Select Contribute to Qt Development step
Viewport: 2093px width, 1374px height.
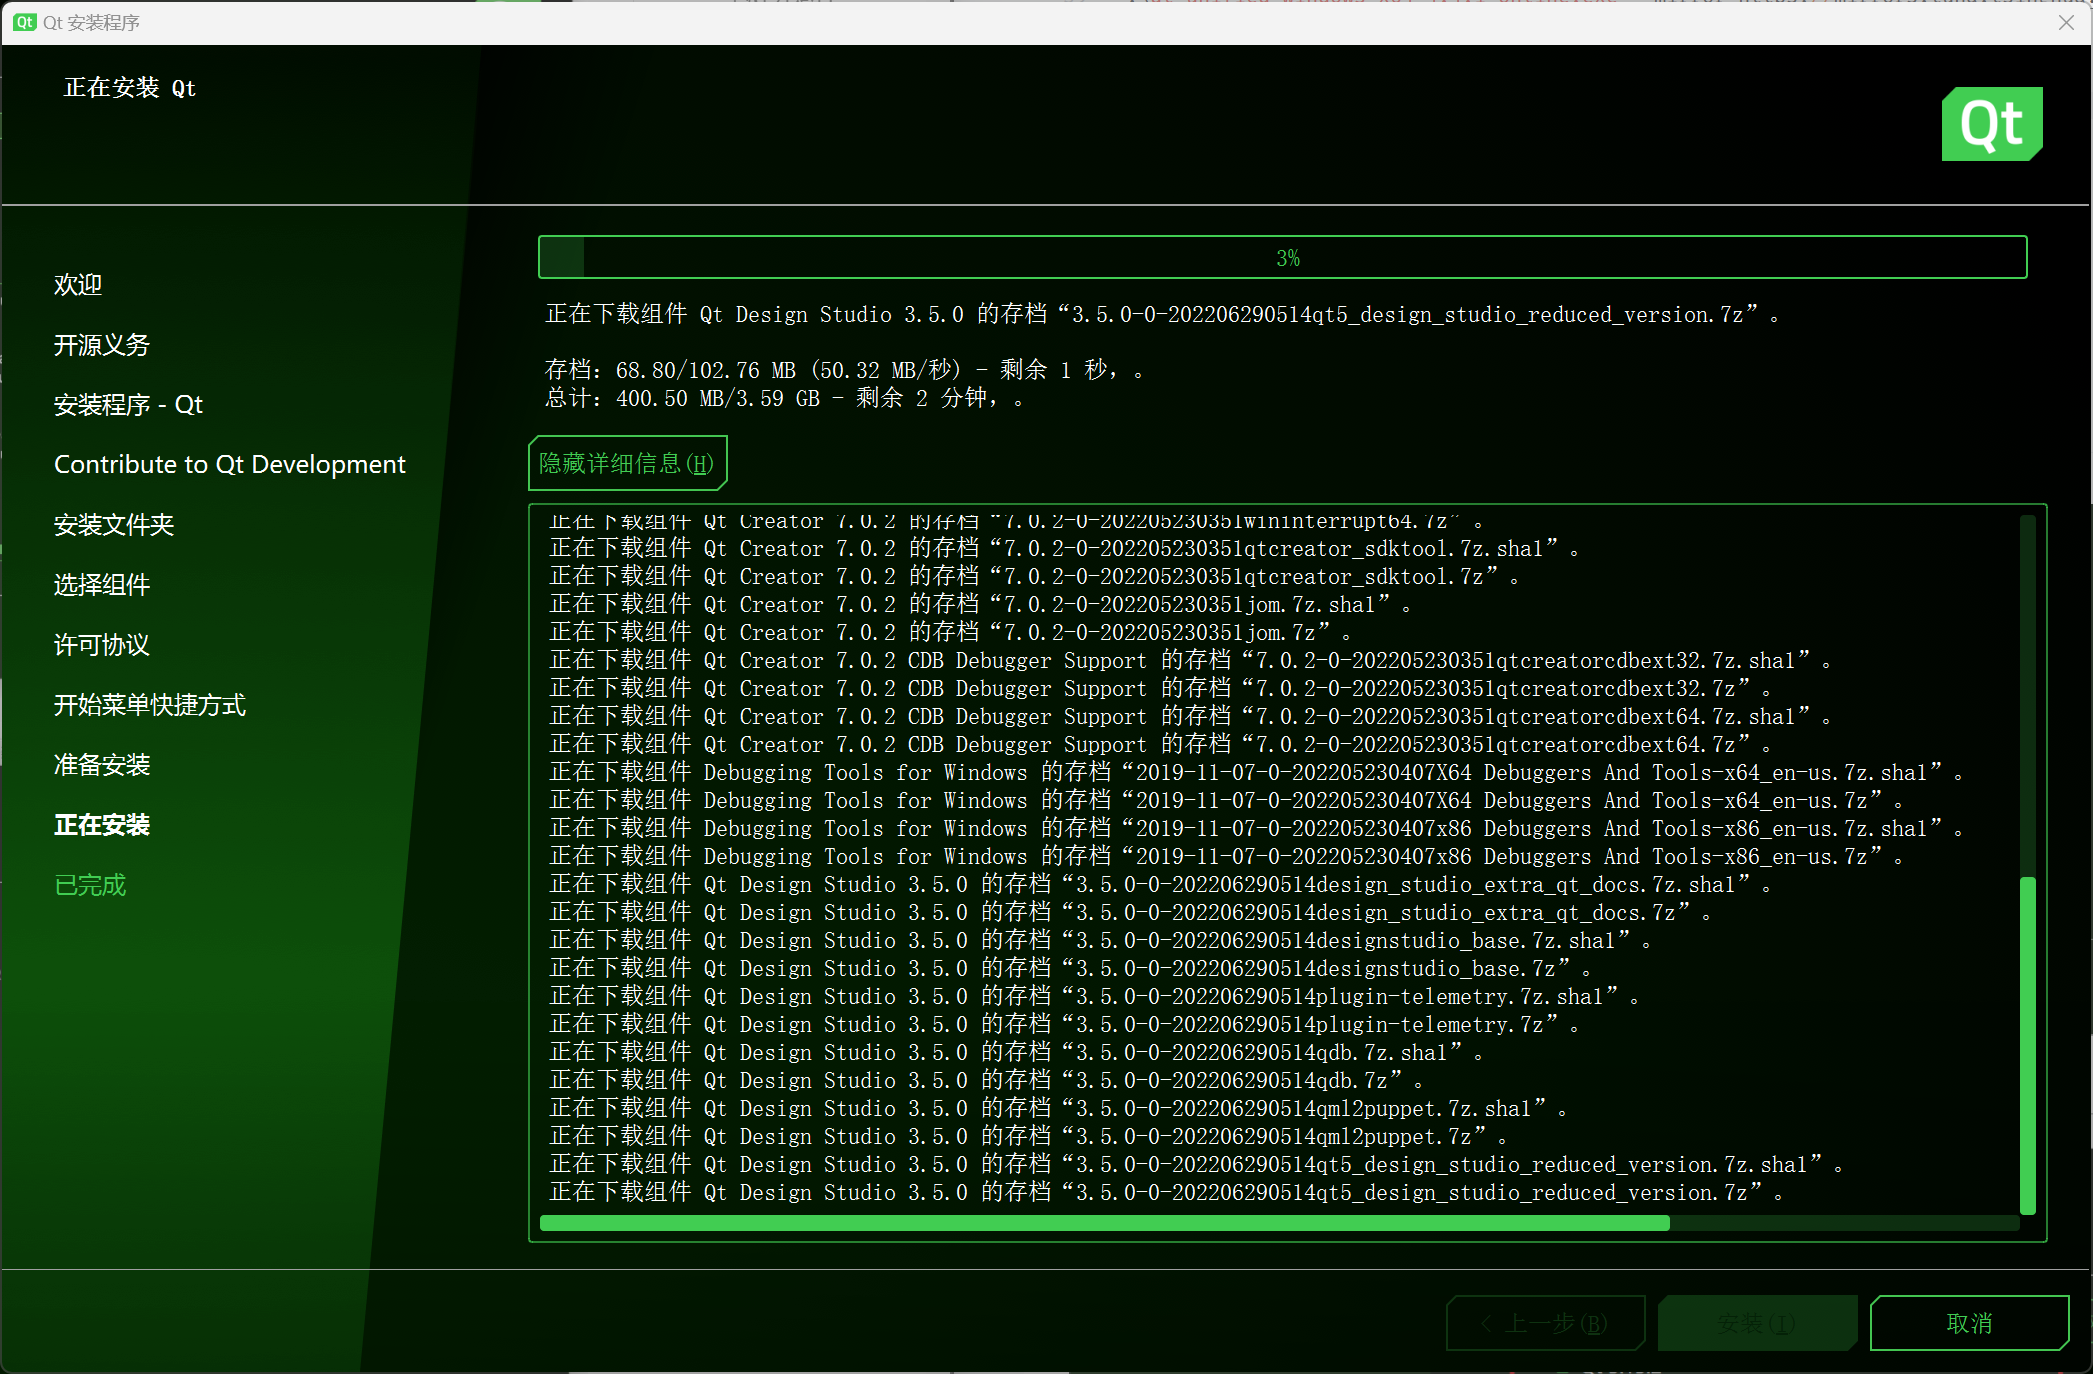pyautogui.click(x=230, y=465)
